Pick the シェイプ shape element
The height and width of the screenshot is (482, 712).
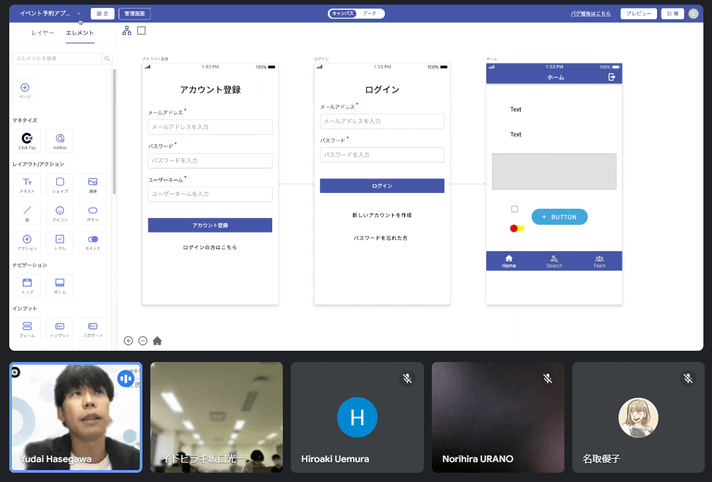59,184
